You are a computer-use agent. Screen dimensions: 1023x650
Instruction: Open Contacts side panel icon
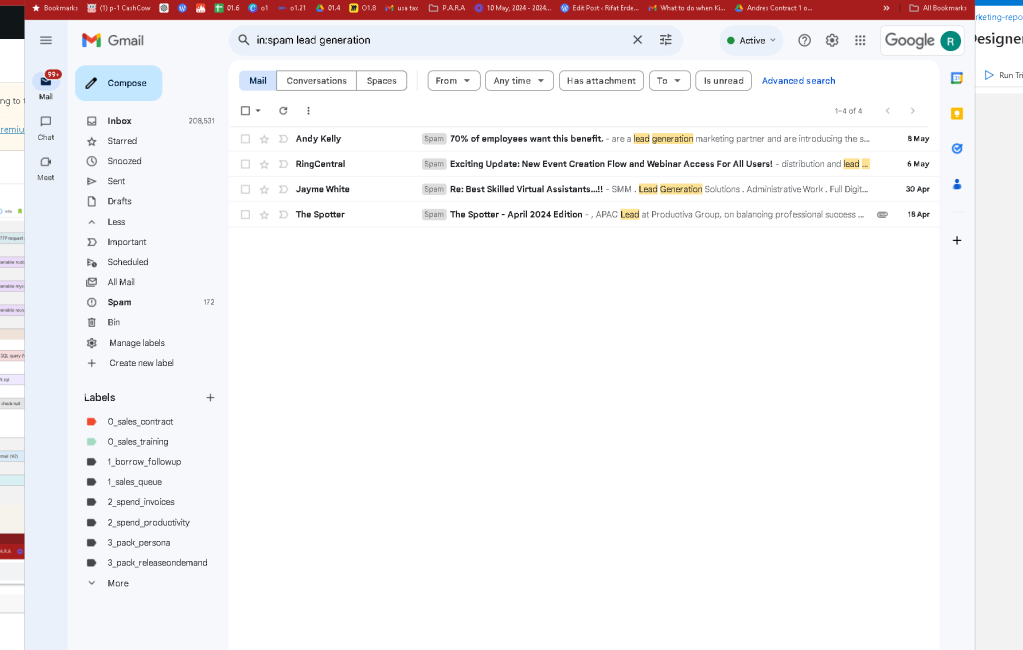(x=956, y=185)
